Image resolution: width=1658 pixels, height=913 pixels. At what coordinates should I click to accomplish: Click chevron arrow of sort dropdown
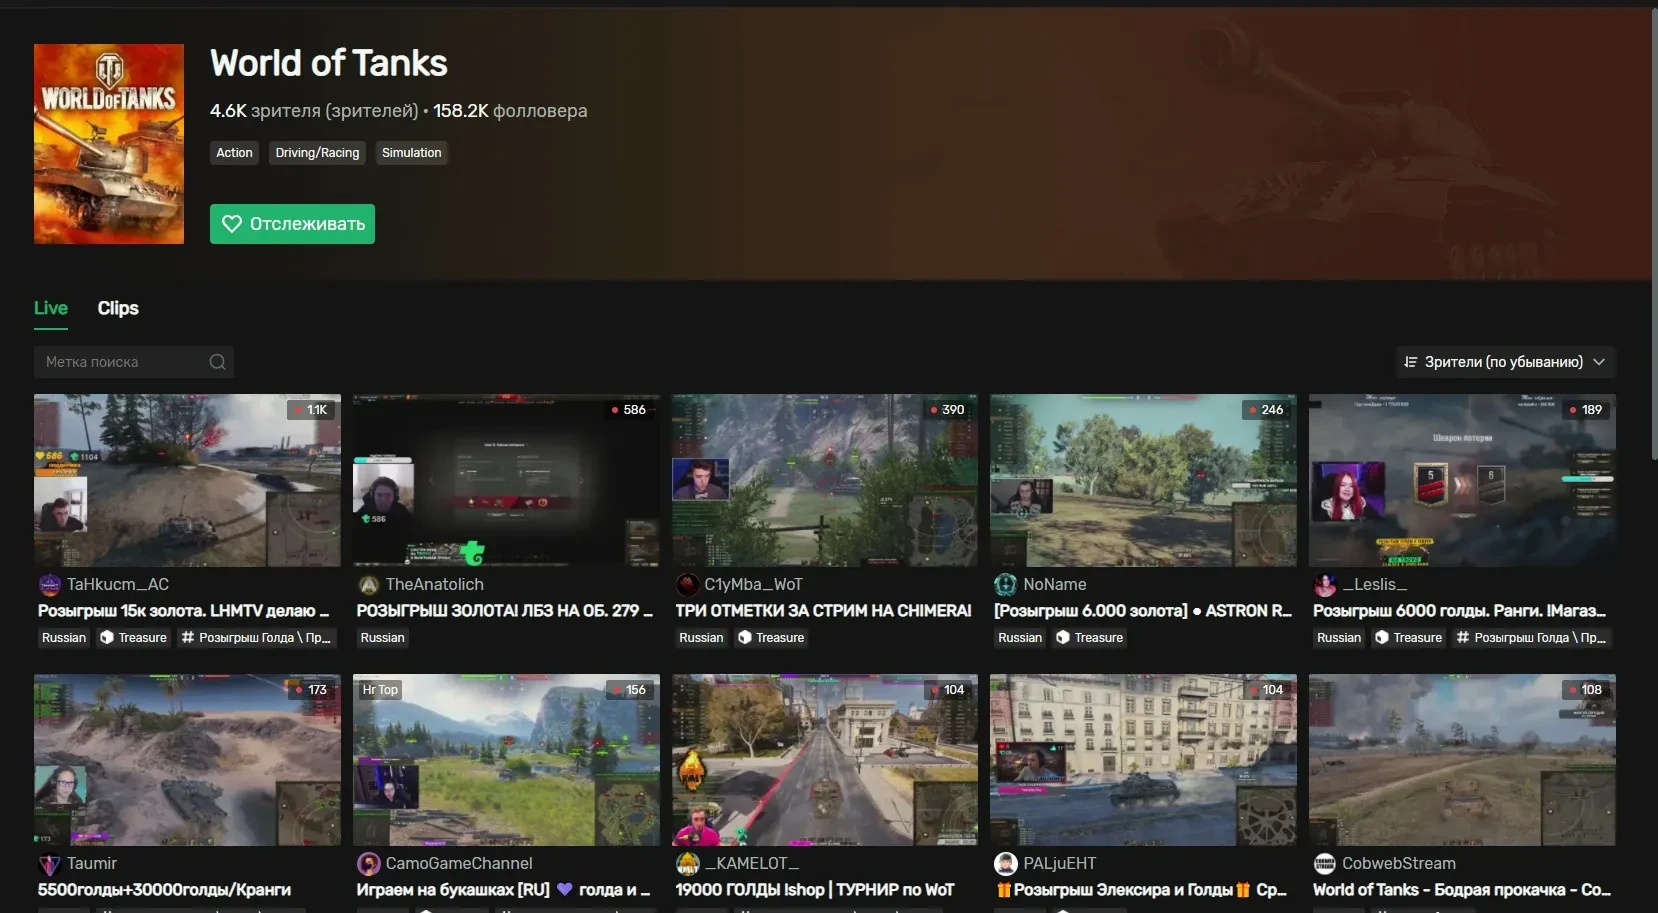coord(1599,362)
